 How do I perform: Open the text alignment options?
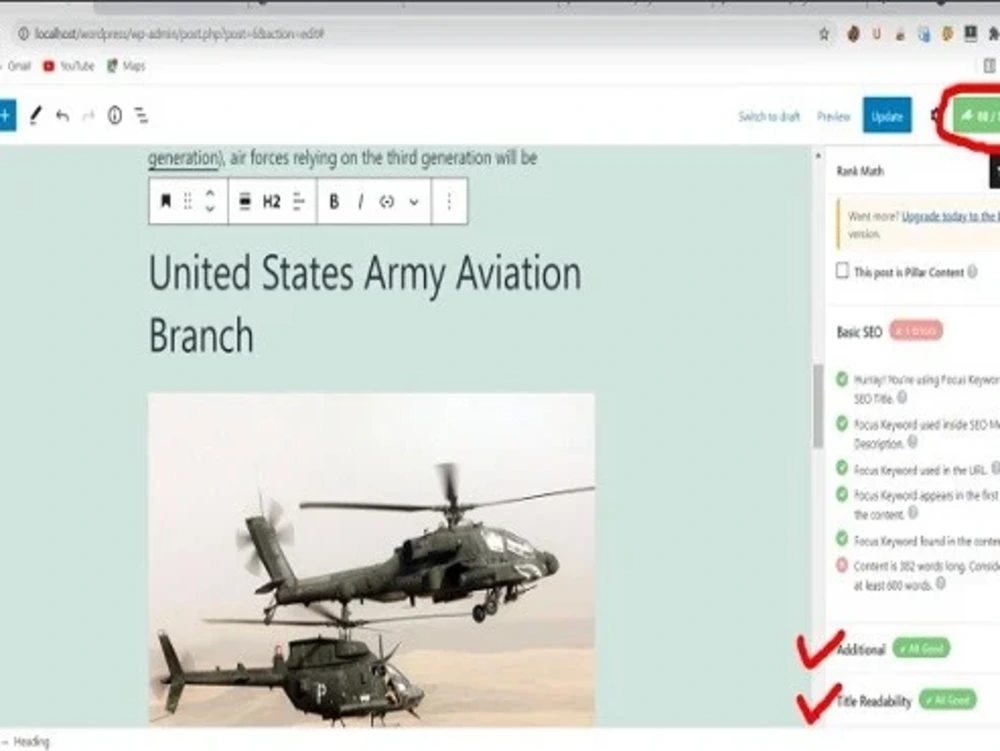coord(299,201)
